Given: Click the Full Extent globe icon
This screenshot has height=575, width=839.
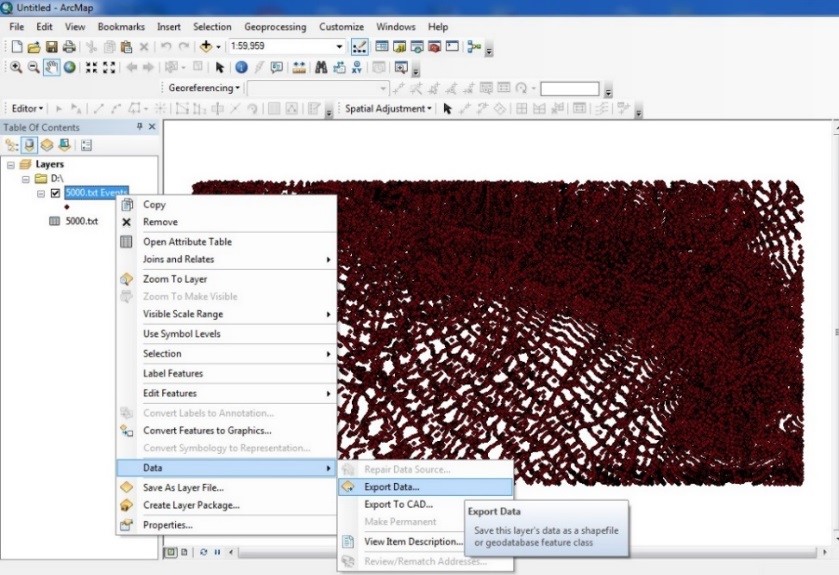Looking at the screenshot, I should [69, 67].
